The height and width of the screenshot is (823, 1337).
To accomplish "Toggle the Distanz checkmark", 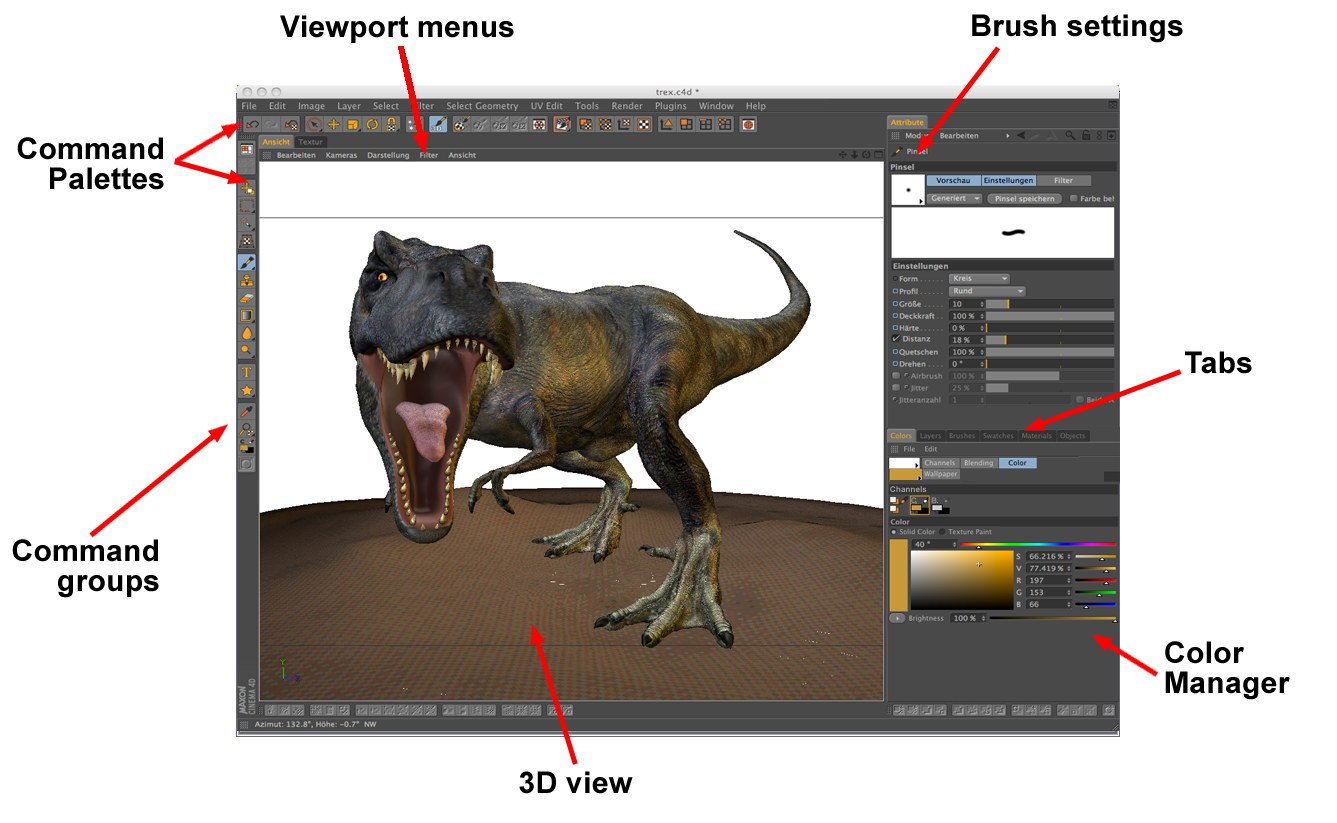I will click(896, 339).
